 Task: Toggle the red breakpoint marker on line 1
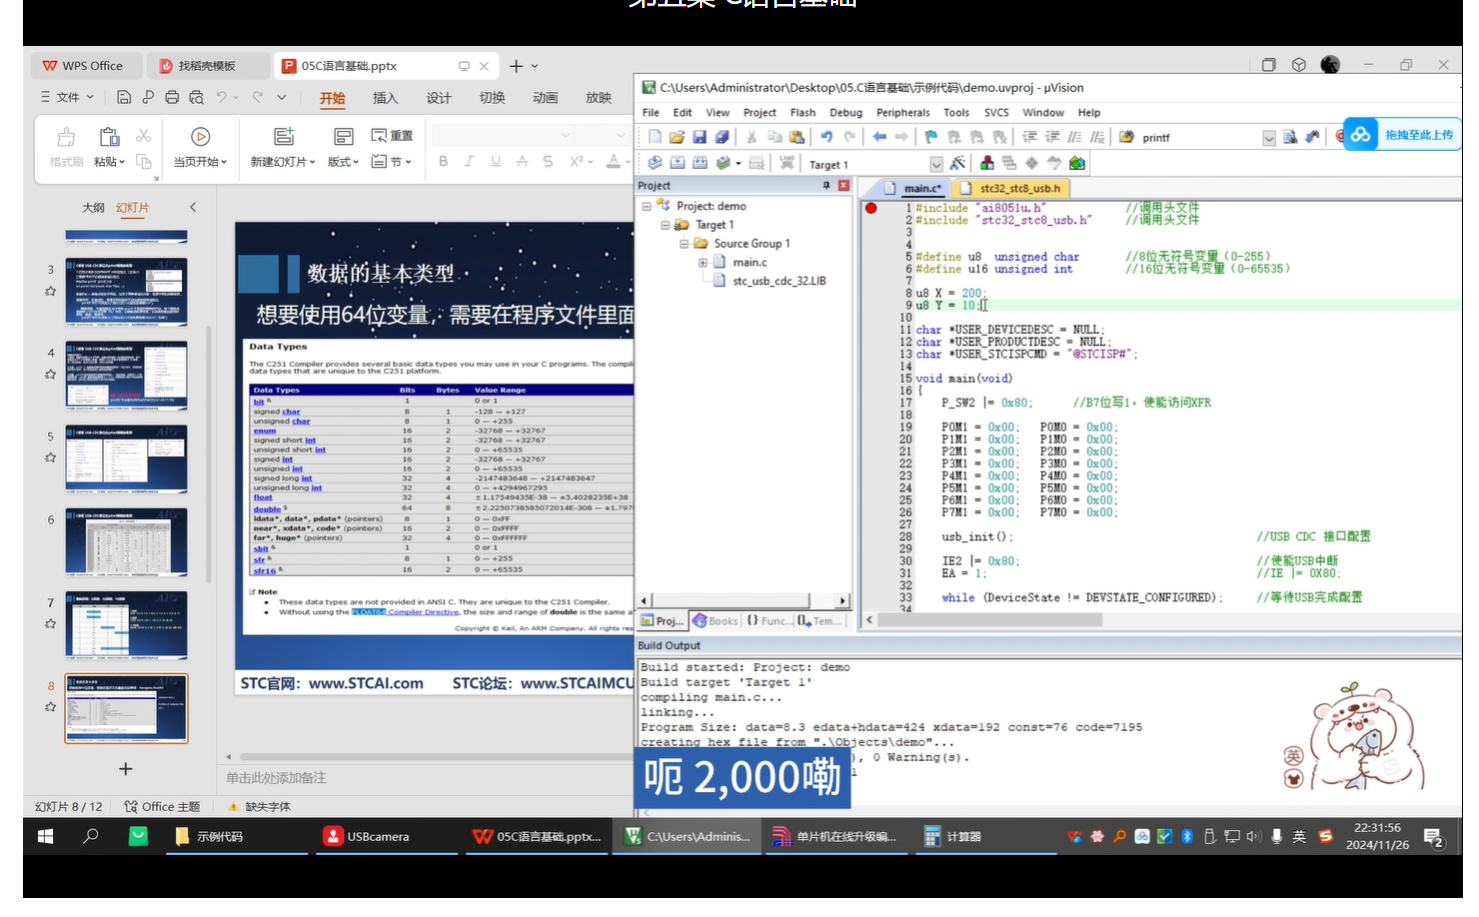(871, 208)
